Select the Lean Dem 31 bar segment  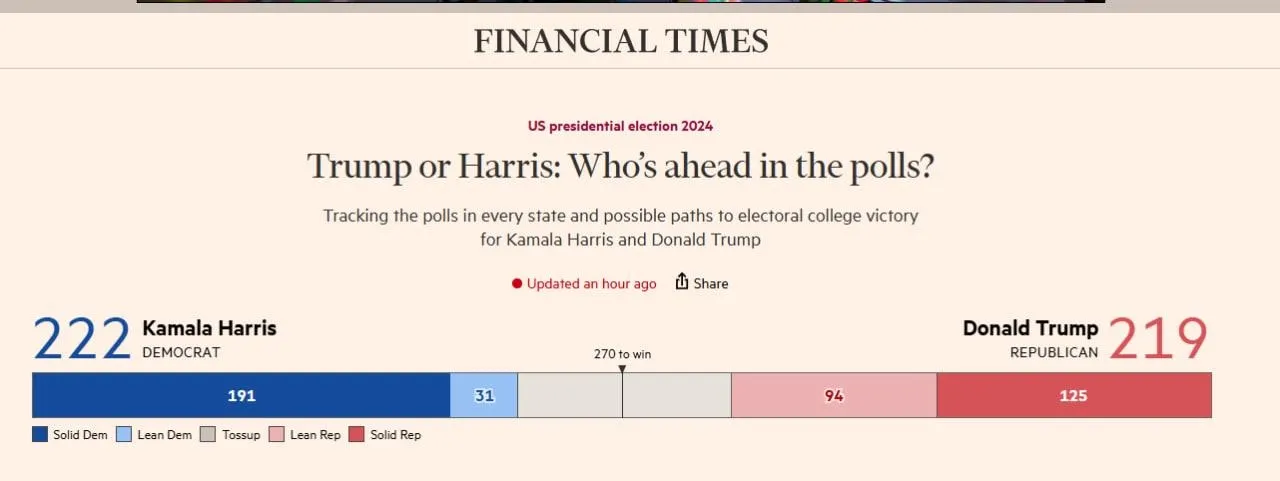484,395
